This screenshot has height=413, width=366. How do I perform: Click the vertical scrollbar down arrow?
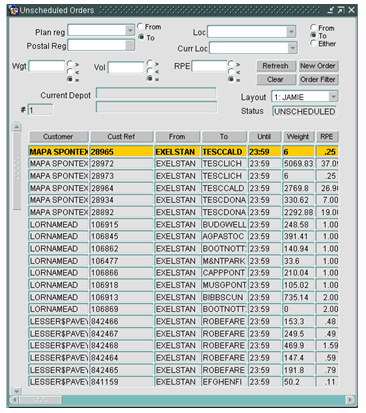pos(17,391)
